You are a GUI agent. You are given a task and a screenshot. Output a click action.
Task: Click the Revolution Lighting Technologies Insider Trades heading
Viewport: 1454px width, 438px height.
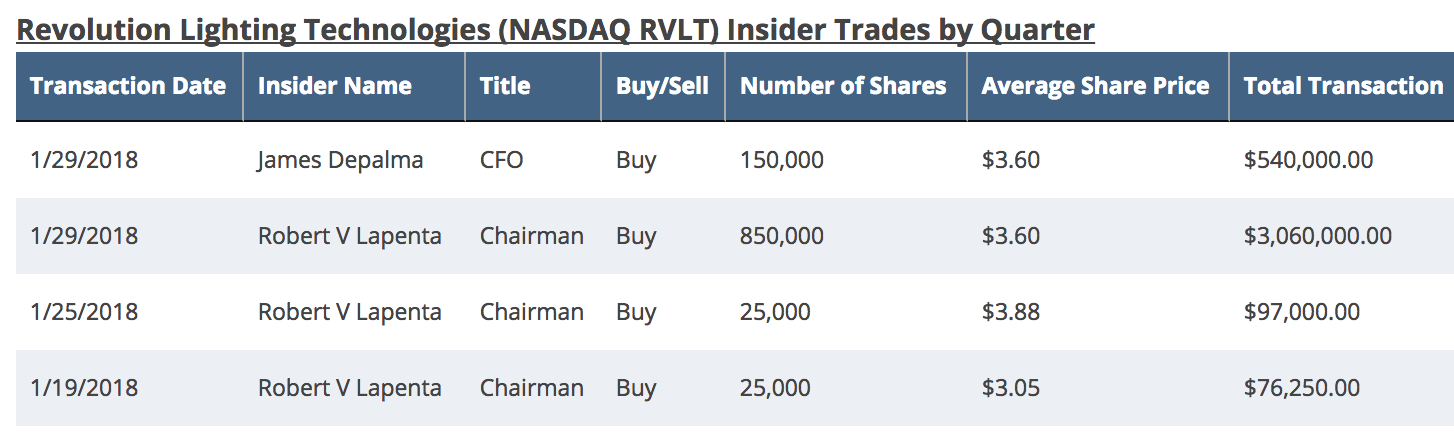point(555,30)
